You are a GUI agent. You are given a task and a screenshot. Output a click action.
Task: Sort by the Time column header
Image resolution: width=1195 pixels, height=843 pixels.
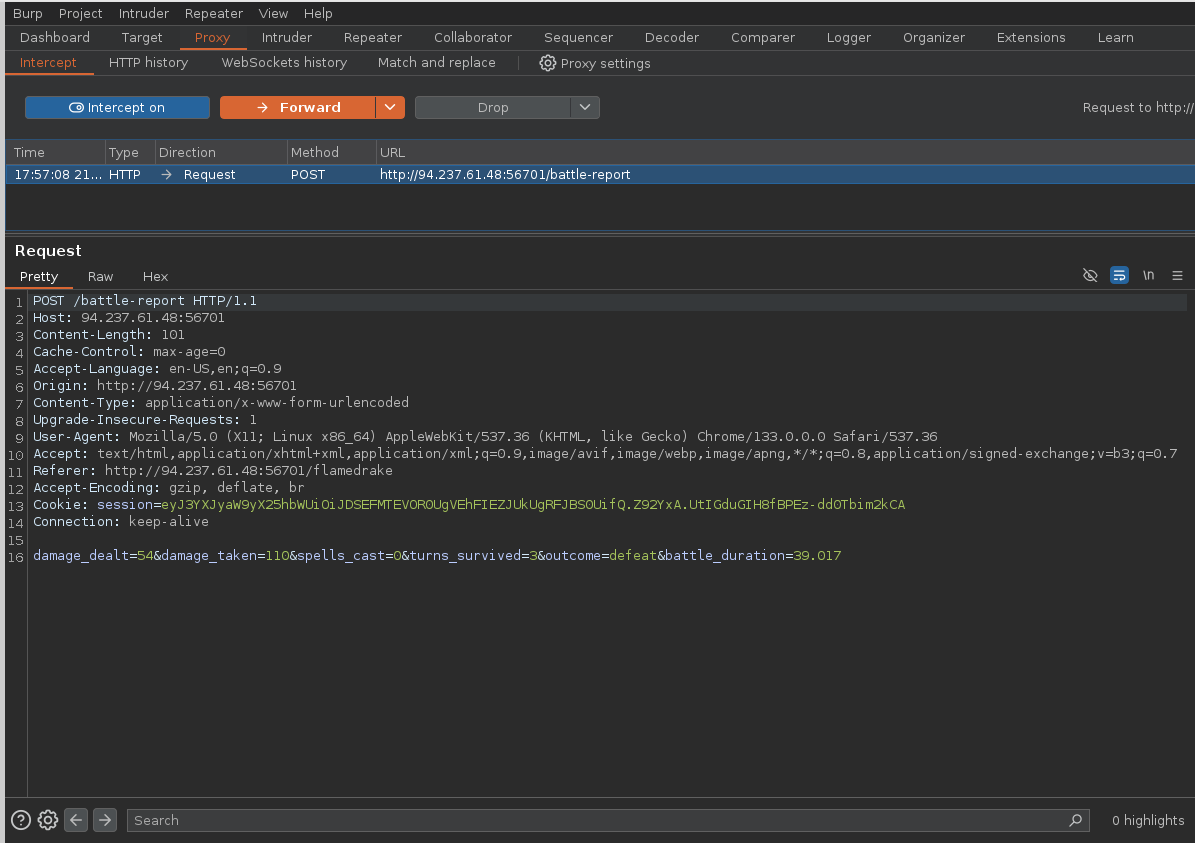55,152
